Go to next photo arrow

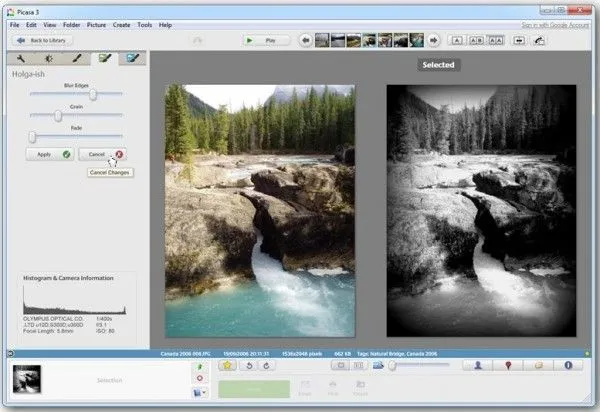[433, 40]
